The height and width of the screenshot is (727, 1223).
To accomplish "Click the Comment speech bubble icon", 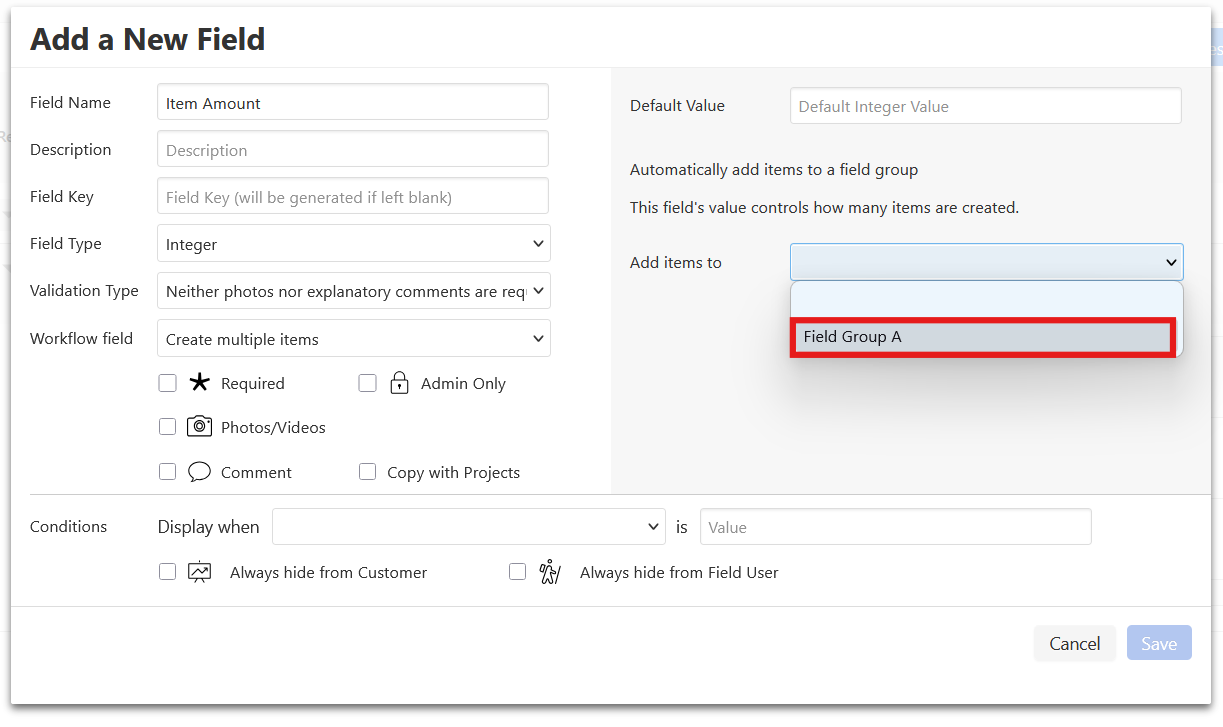I will click(x=199, y=472).
